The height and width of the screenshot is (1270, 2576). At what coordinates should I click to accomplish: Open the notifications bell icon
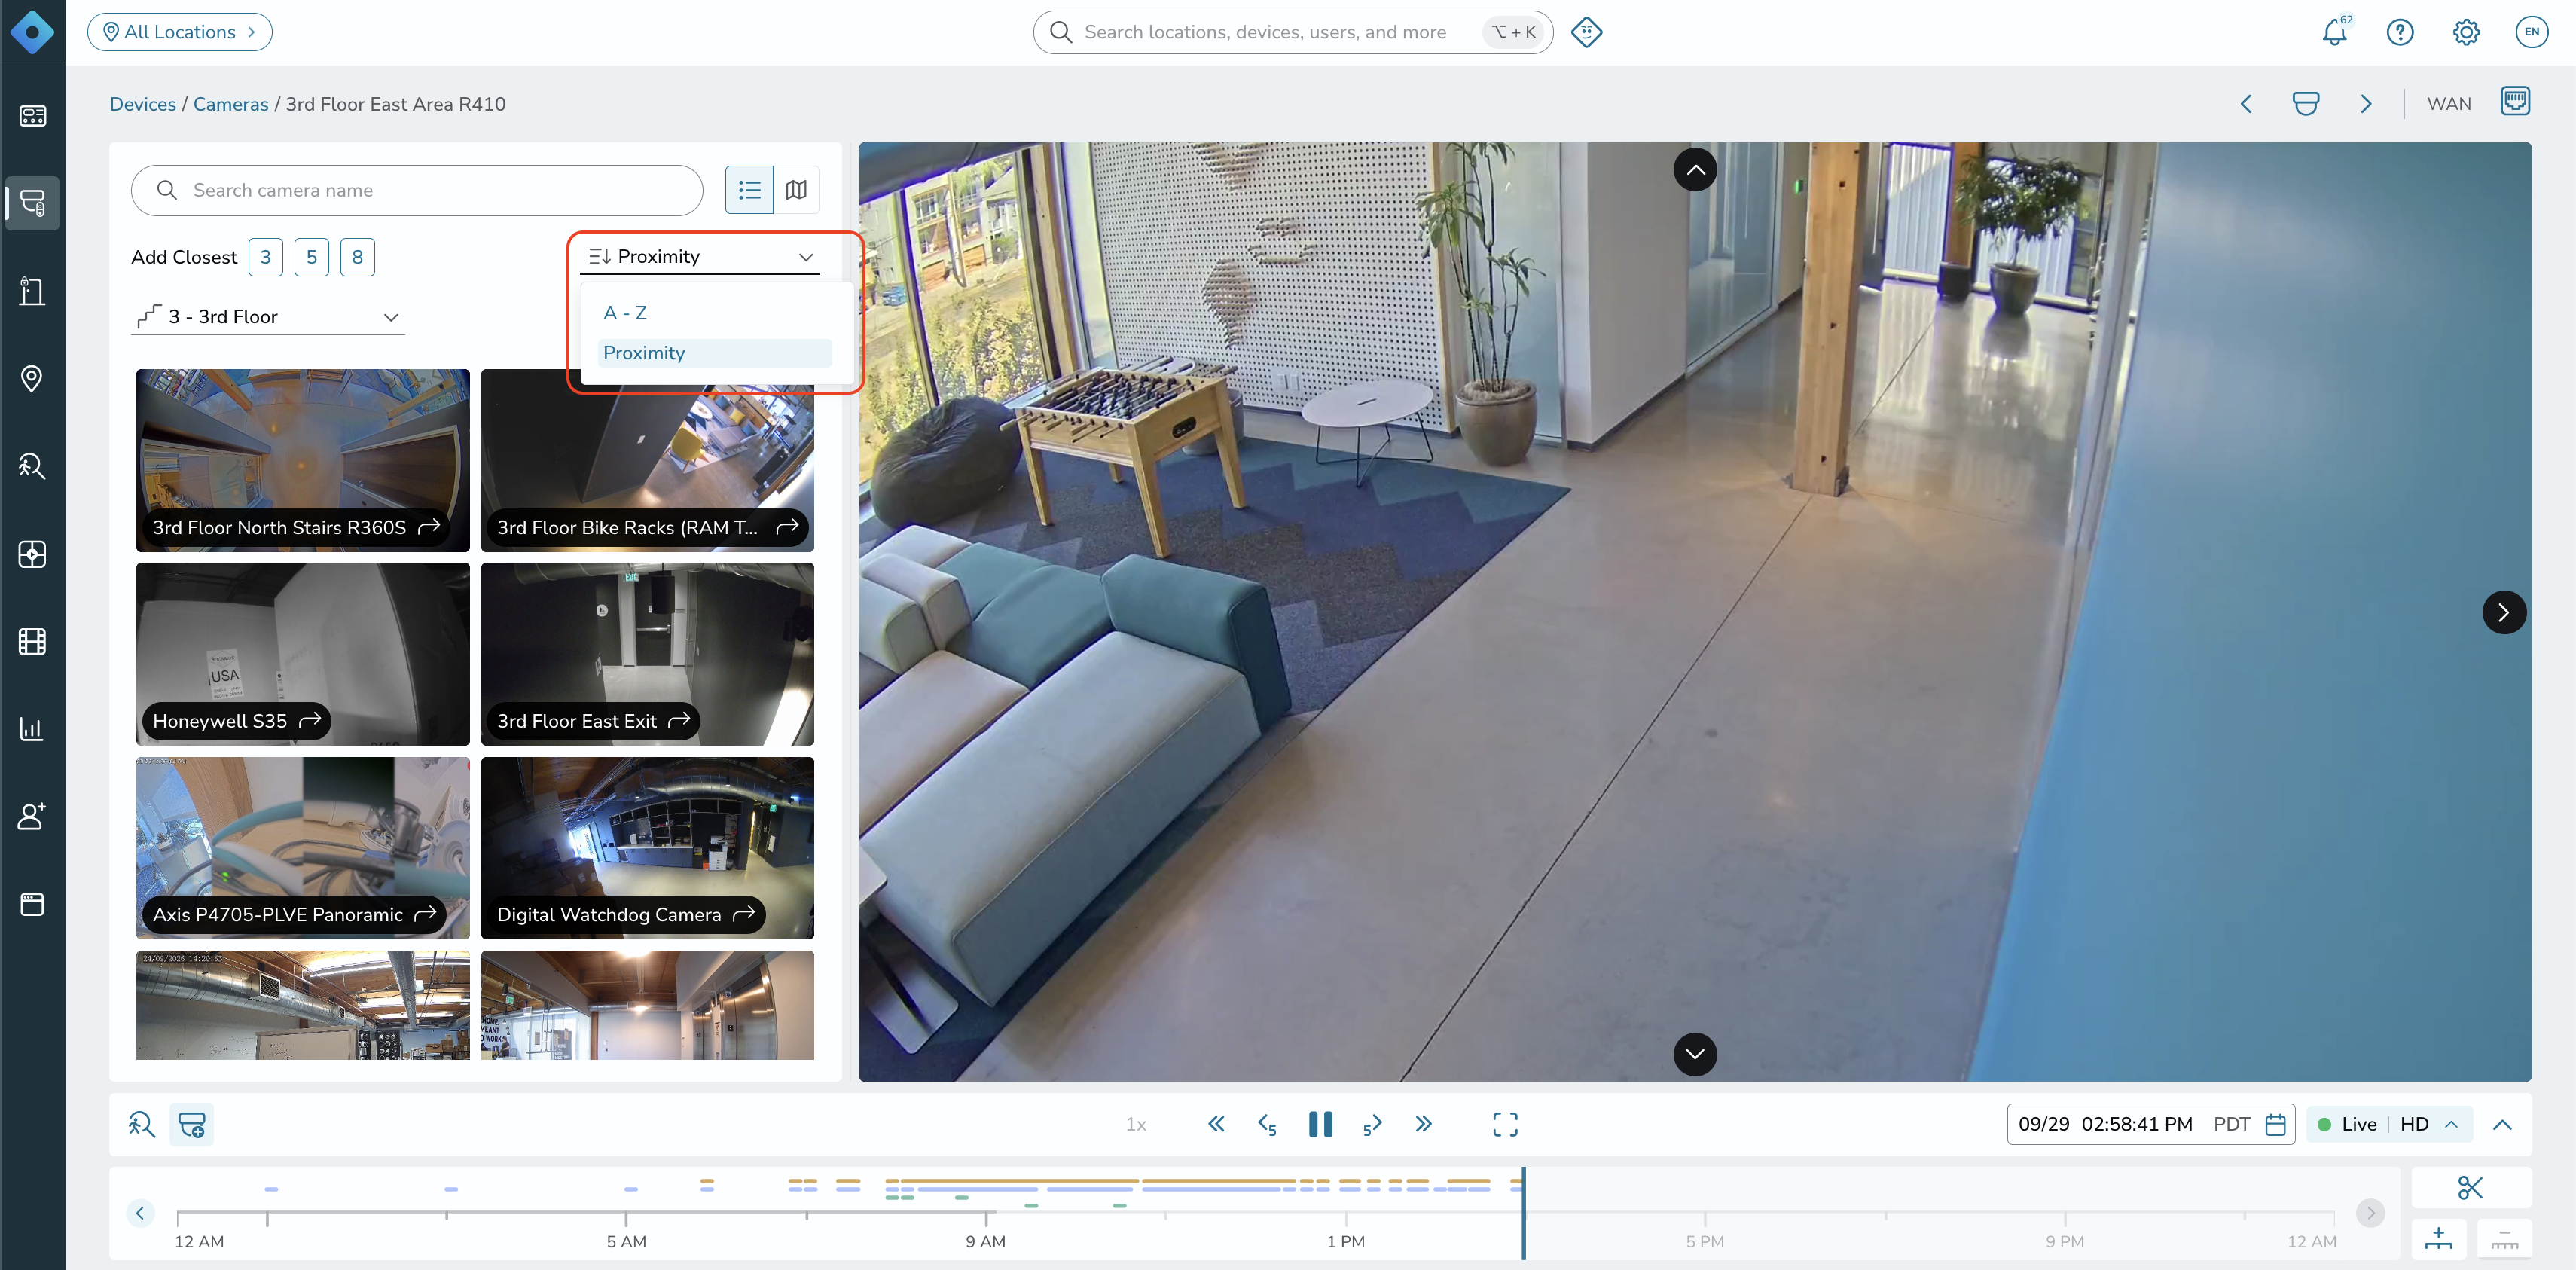(x=2334, y=32)
